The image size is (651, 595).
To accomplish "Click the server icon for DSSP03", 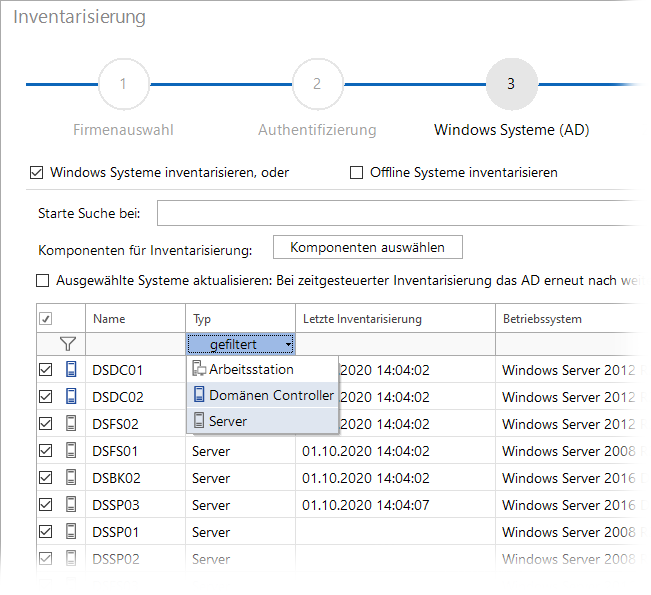I will click(71, 504).
